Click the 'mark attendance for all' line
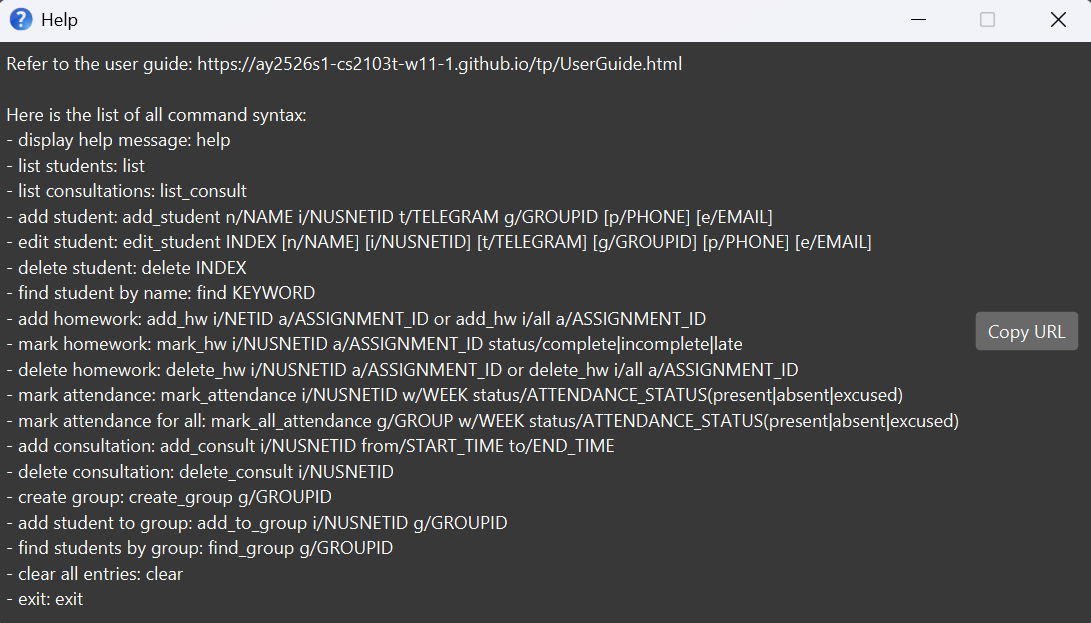 (x=482, y=421)
